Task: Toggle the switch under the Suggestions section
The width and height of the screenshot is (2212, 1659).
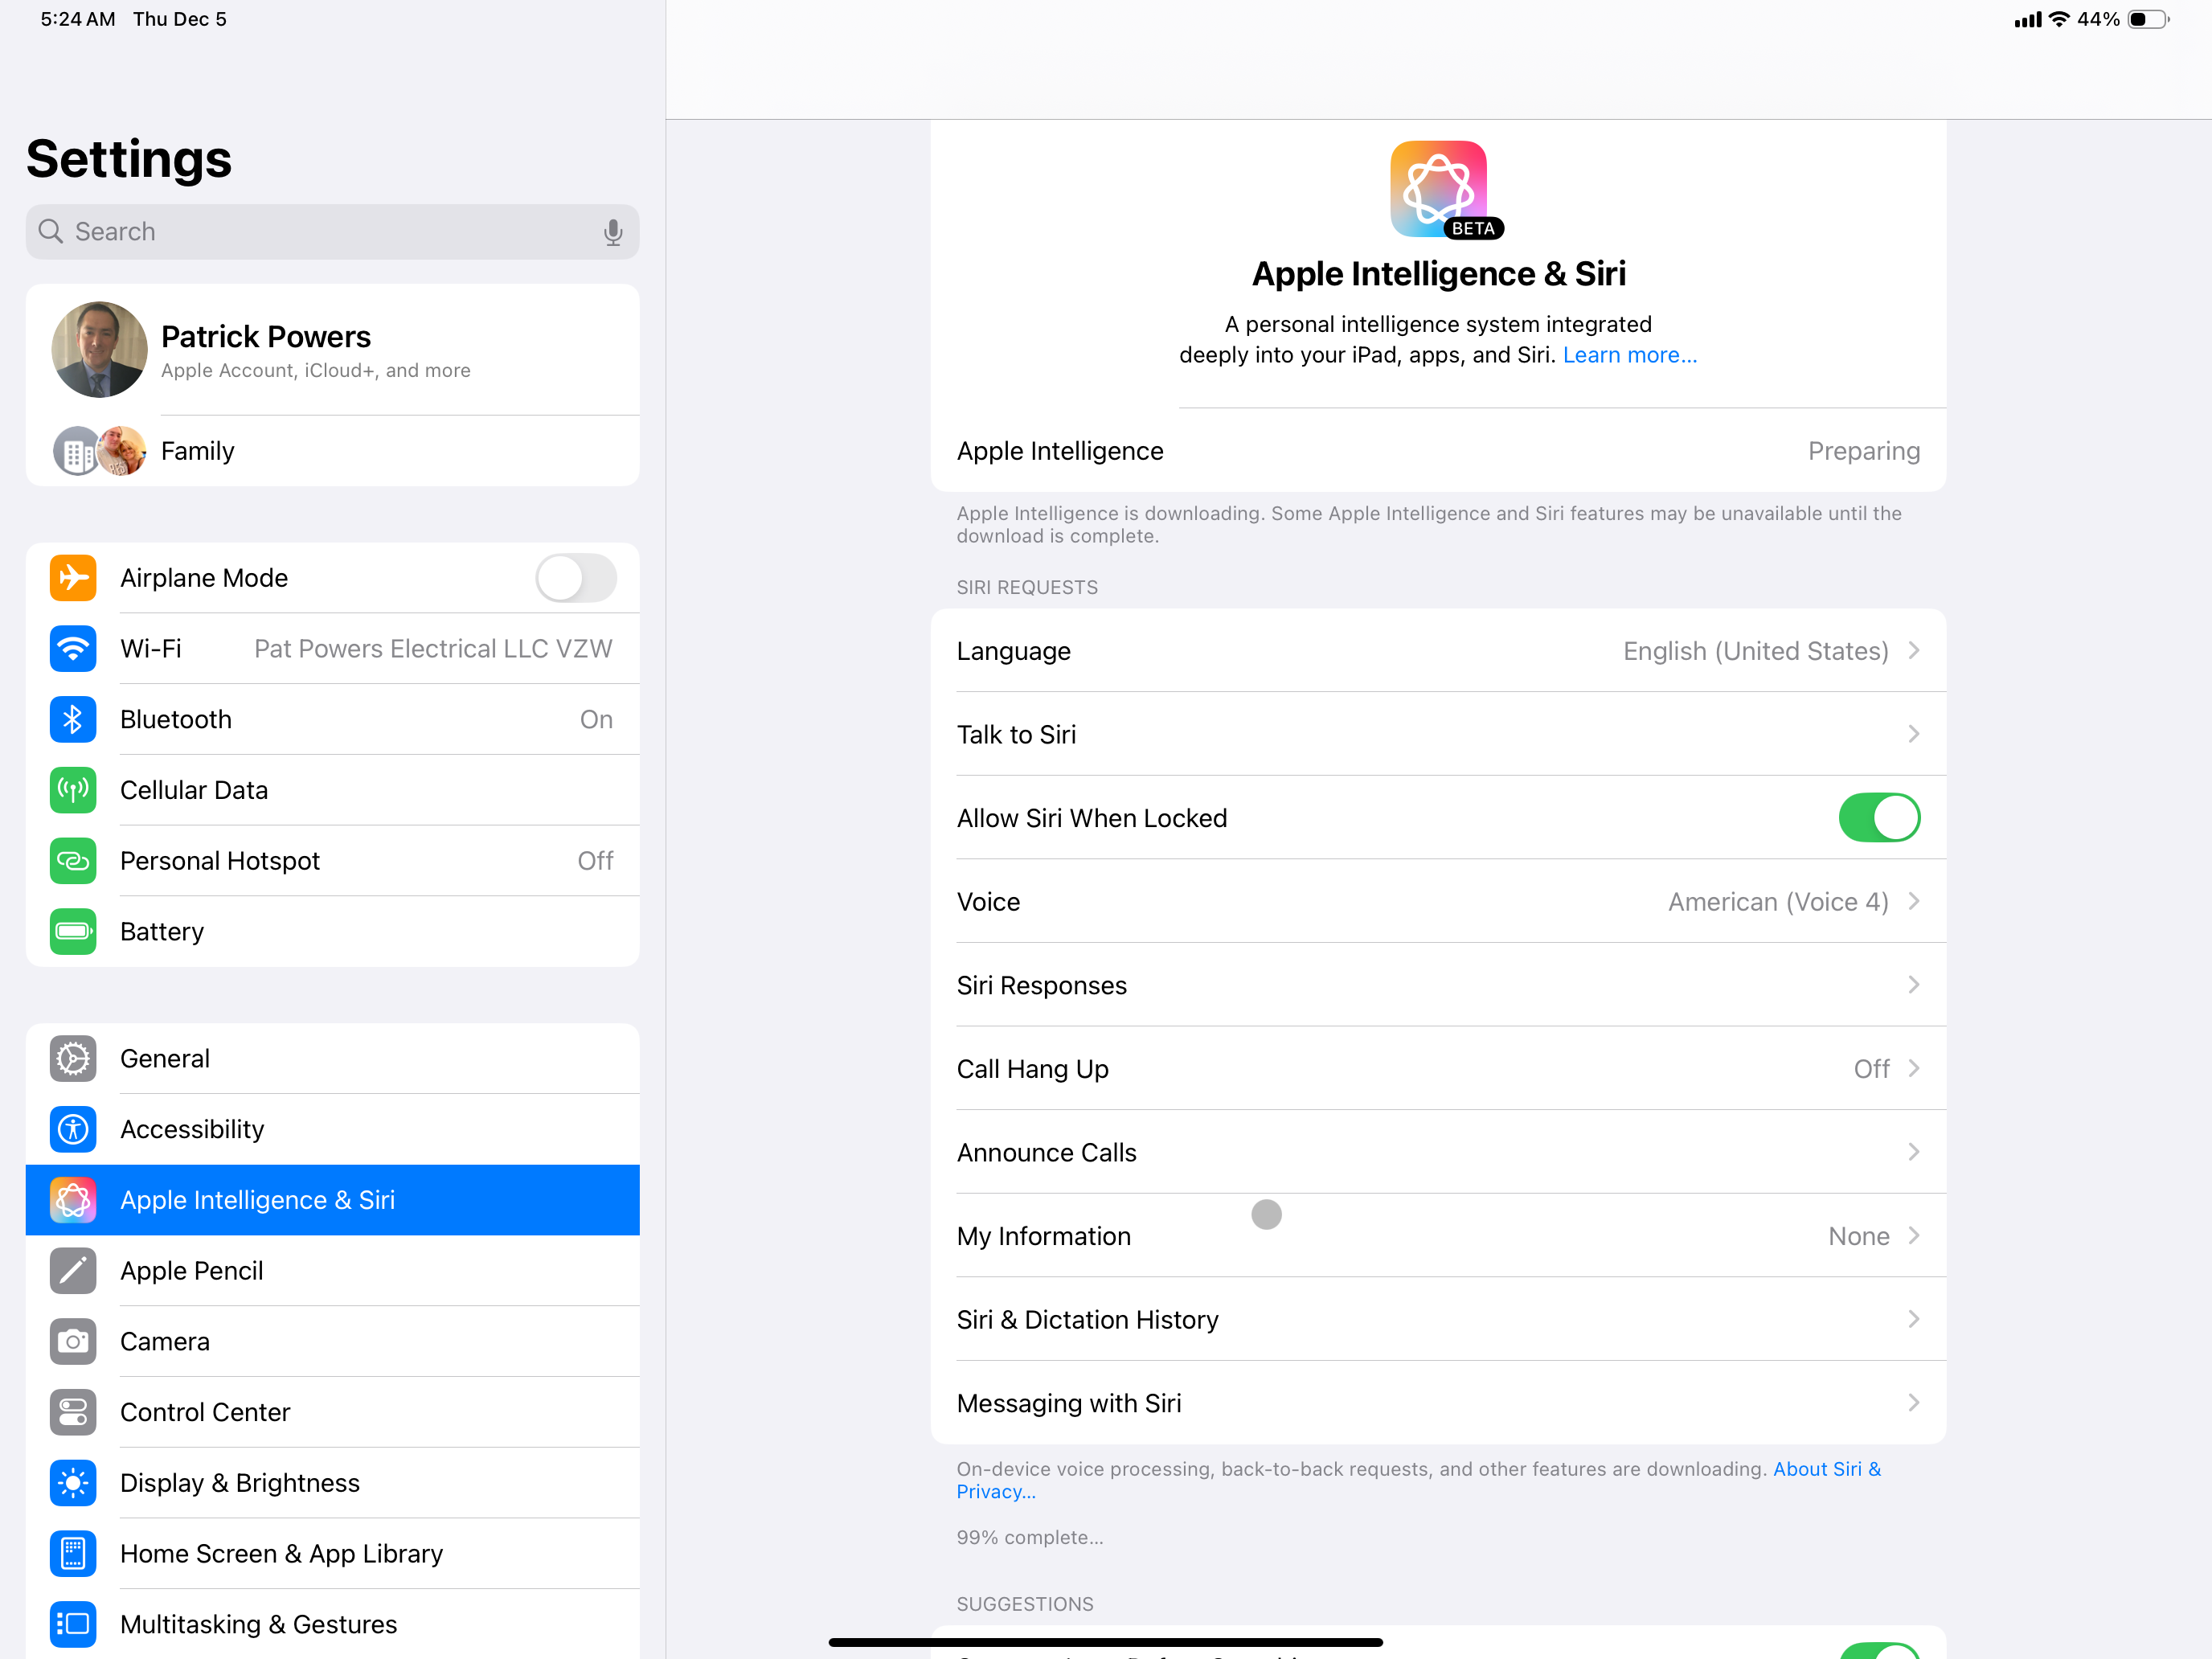Action: [1879, 1650]
